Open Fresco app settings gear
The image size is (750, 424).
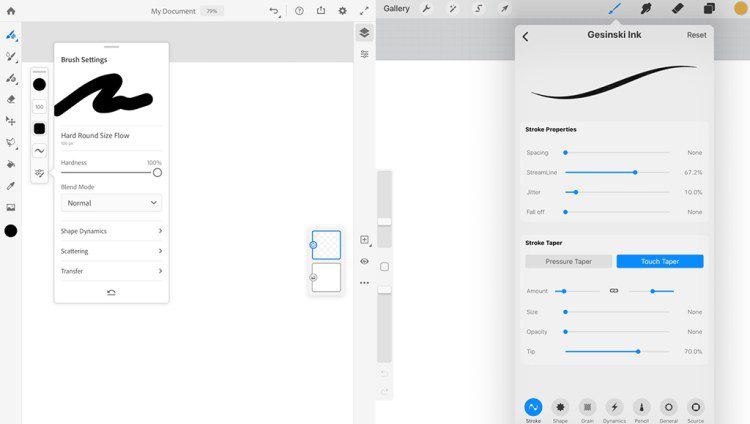[x=342, y=11]
